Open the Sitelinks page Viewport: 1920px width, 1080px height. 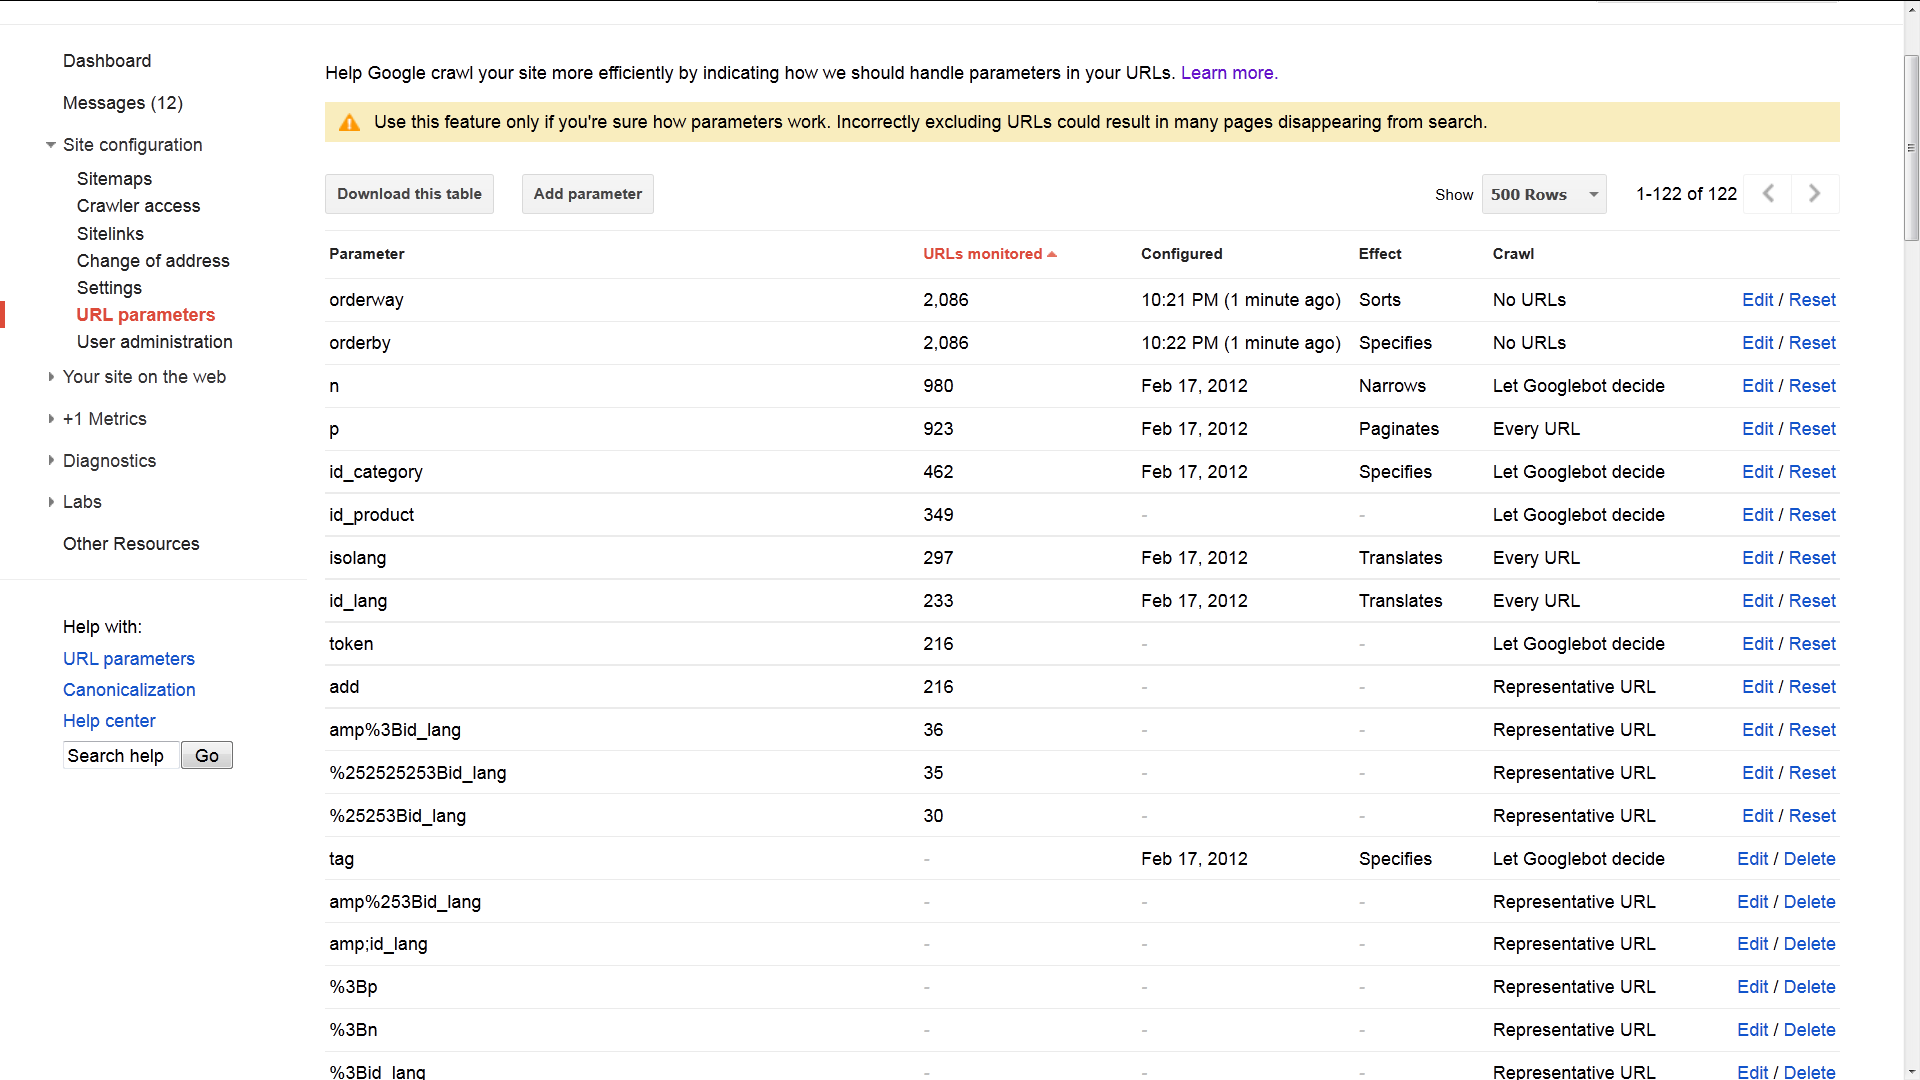[110, 234]
